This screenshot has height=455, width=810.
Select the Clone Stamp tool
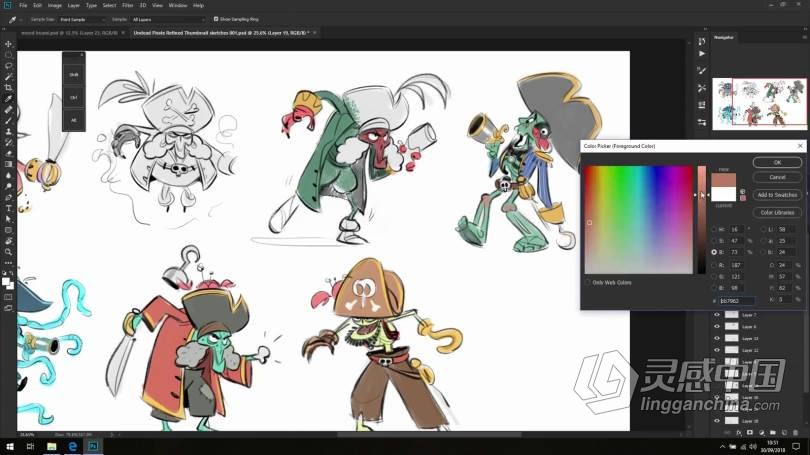coord(8,131)
